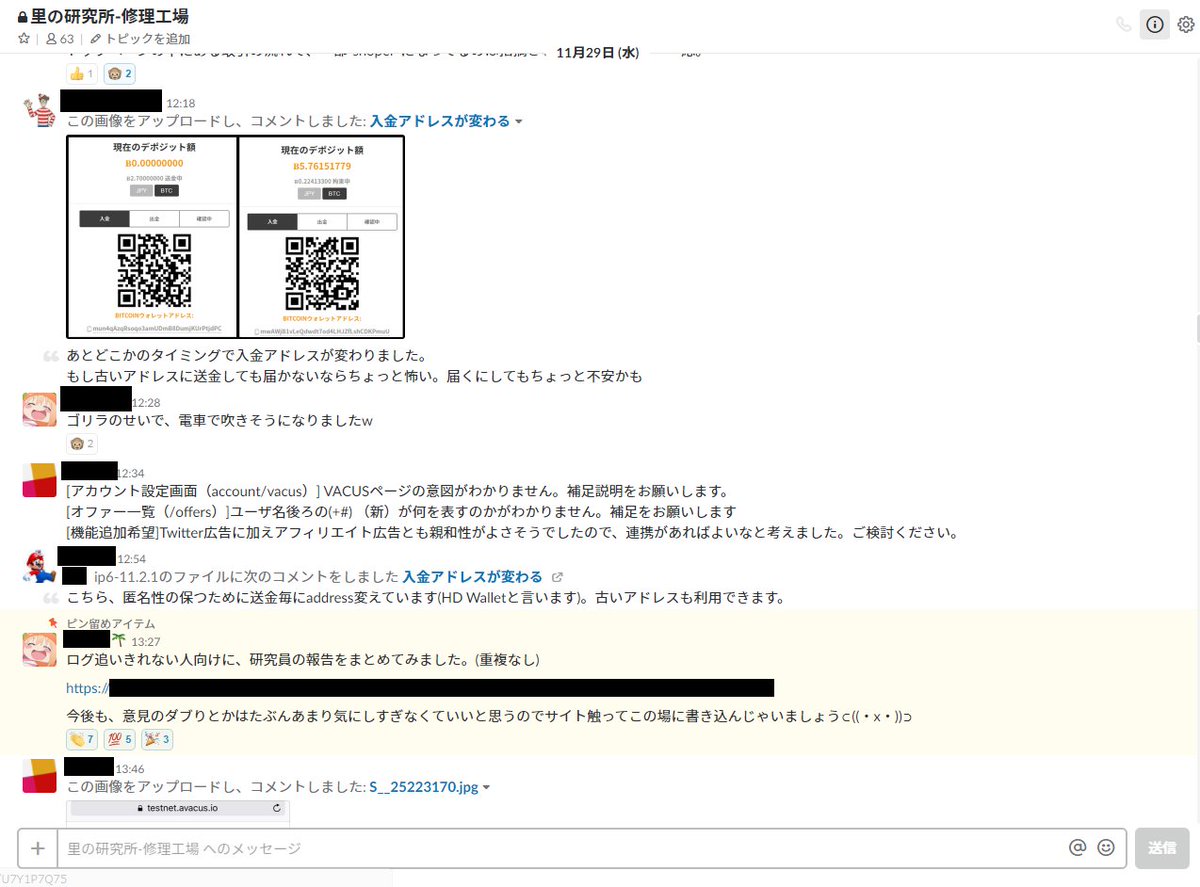This screenshot has width=1200, height=887.
Task: Open S__25223170.jpg file link
Action: coord(424,788)
